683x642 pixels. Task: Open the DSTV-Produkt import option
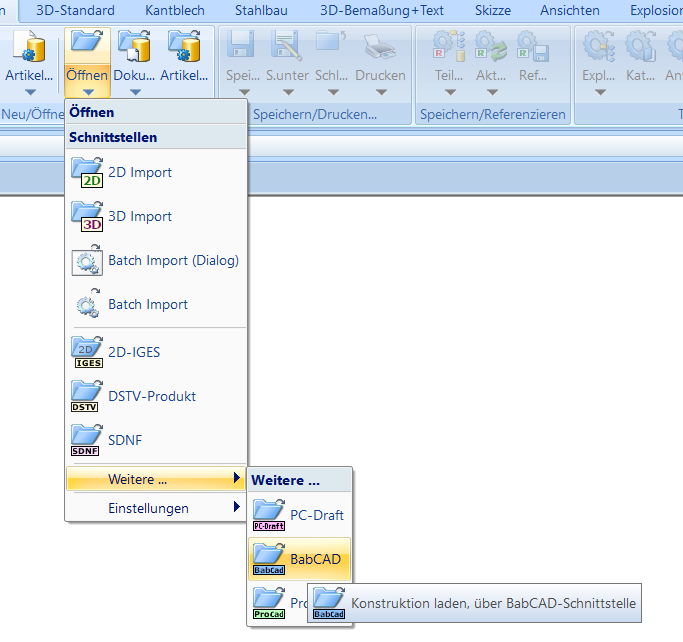156,396
